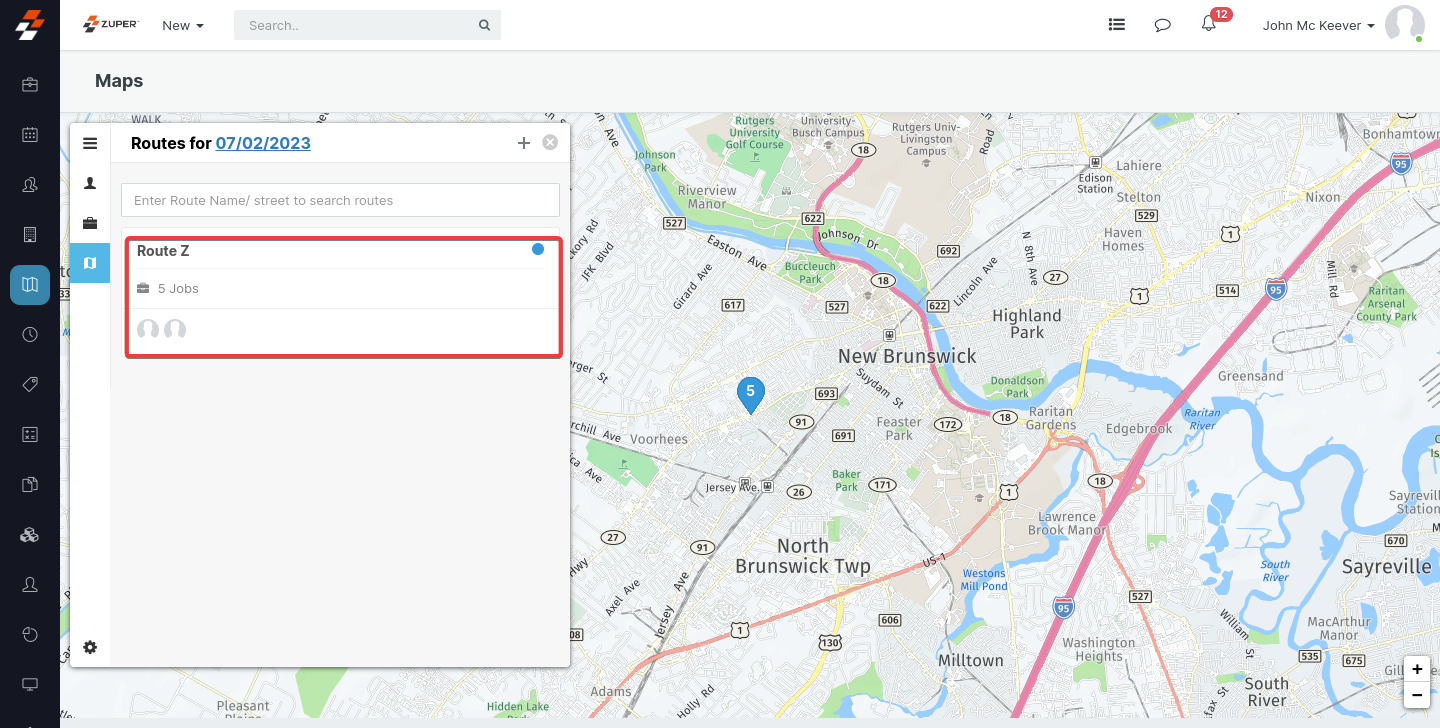Select the Tags icon in the left sidebar
1440x728 pixels.
coord(29,384)
